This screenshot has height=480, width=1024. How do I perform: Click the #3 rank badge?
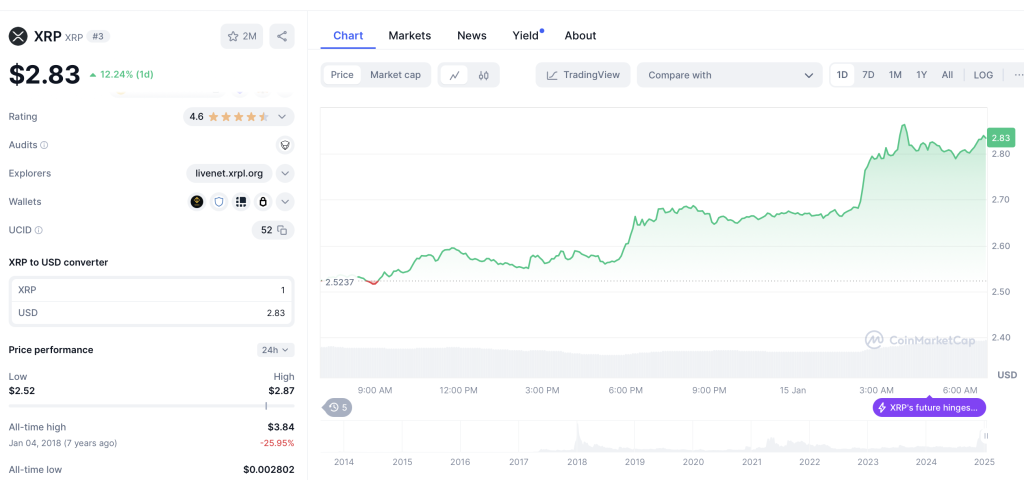pyautogui.click(x=98, y=37)
